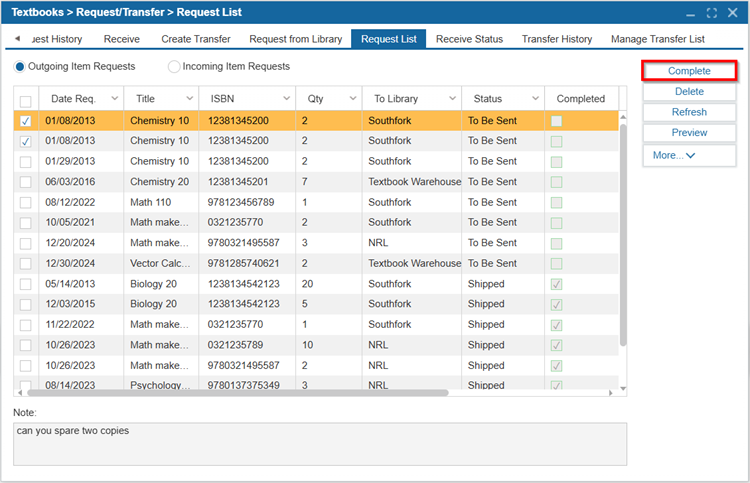Expand the More... options menu
The image size is (750, 483).
click(689, 155)
